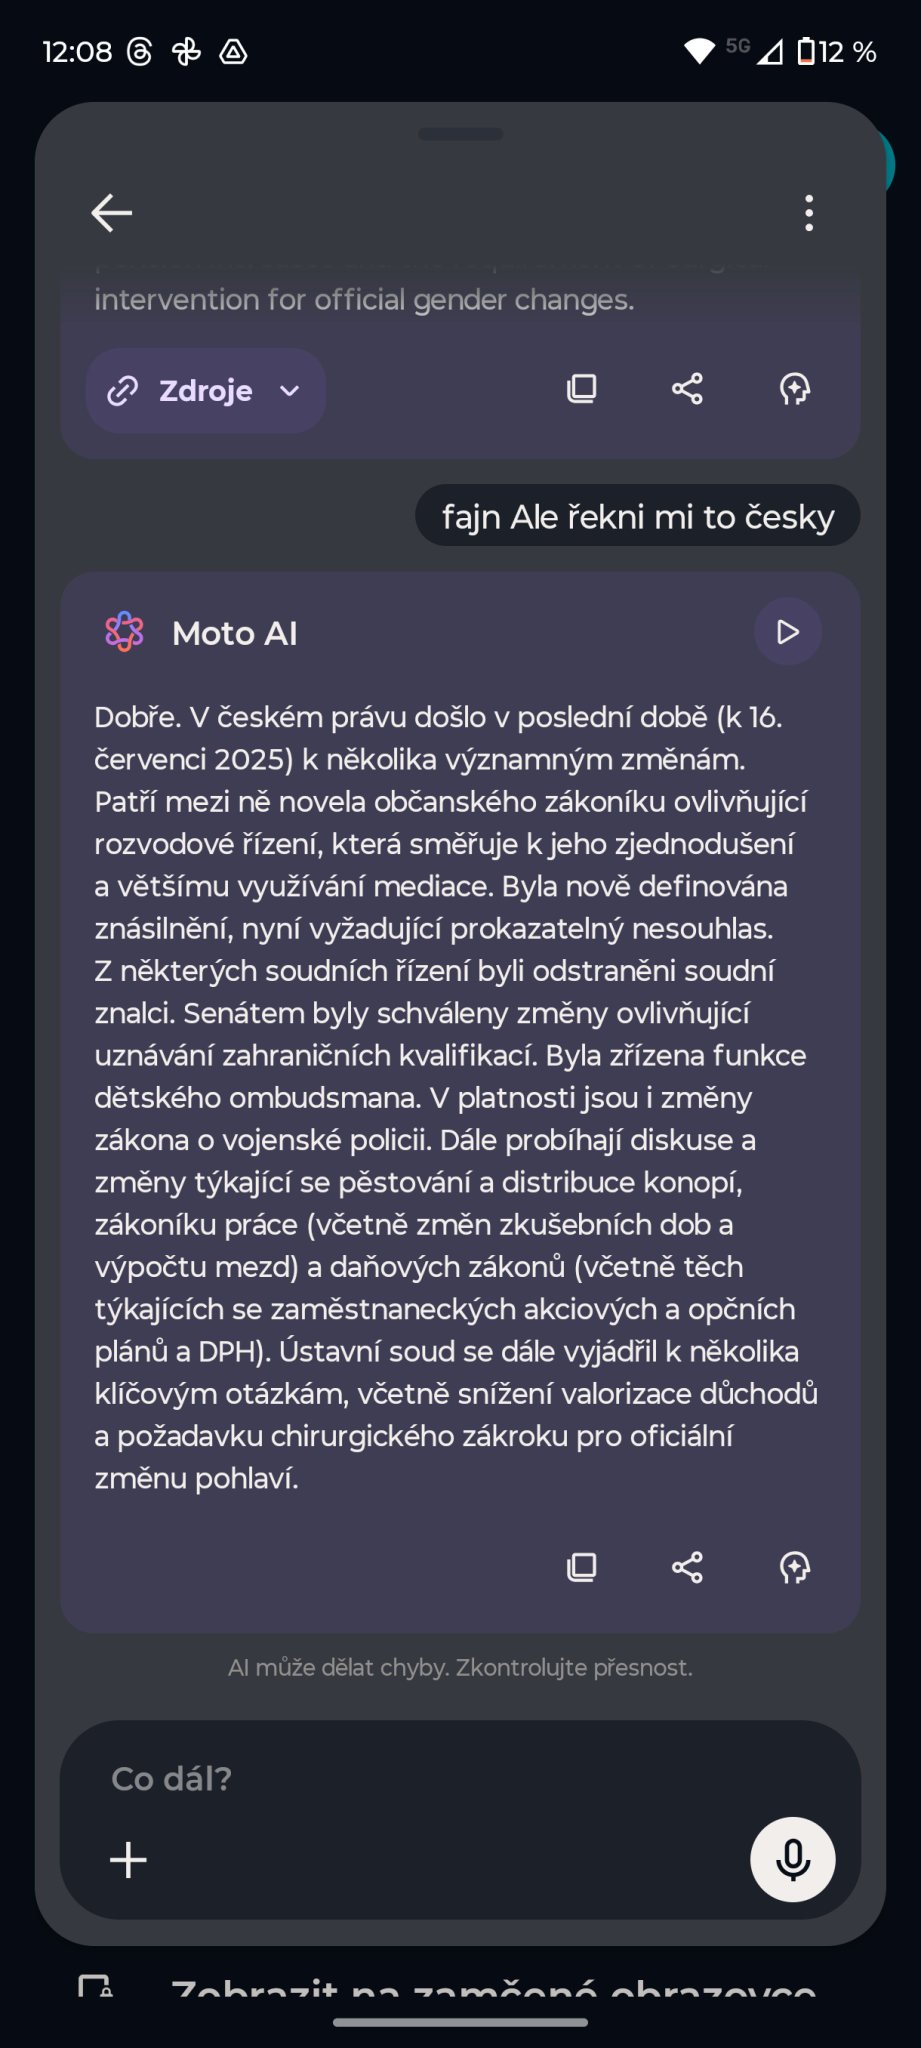Select the 'fajn Ale řekni mi to česky' message
Screen dimensions: 921x2048
coord(638,517)
